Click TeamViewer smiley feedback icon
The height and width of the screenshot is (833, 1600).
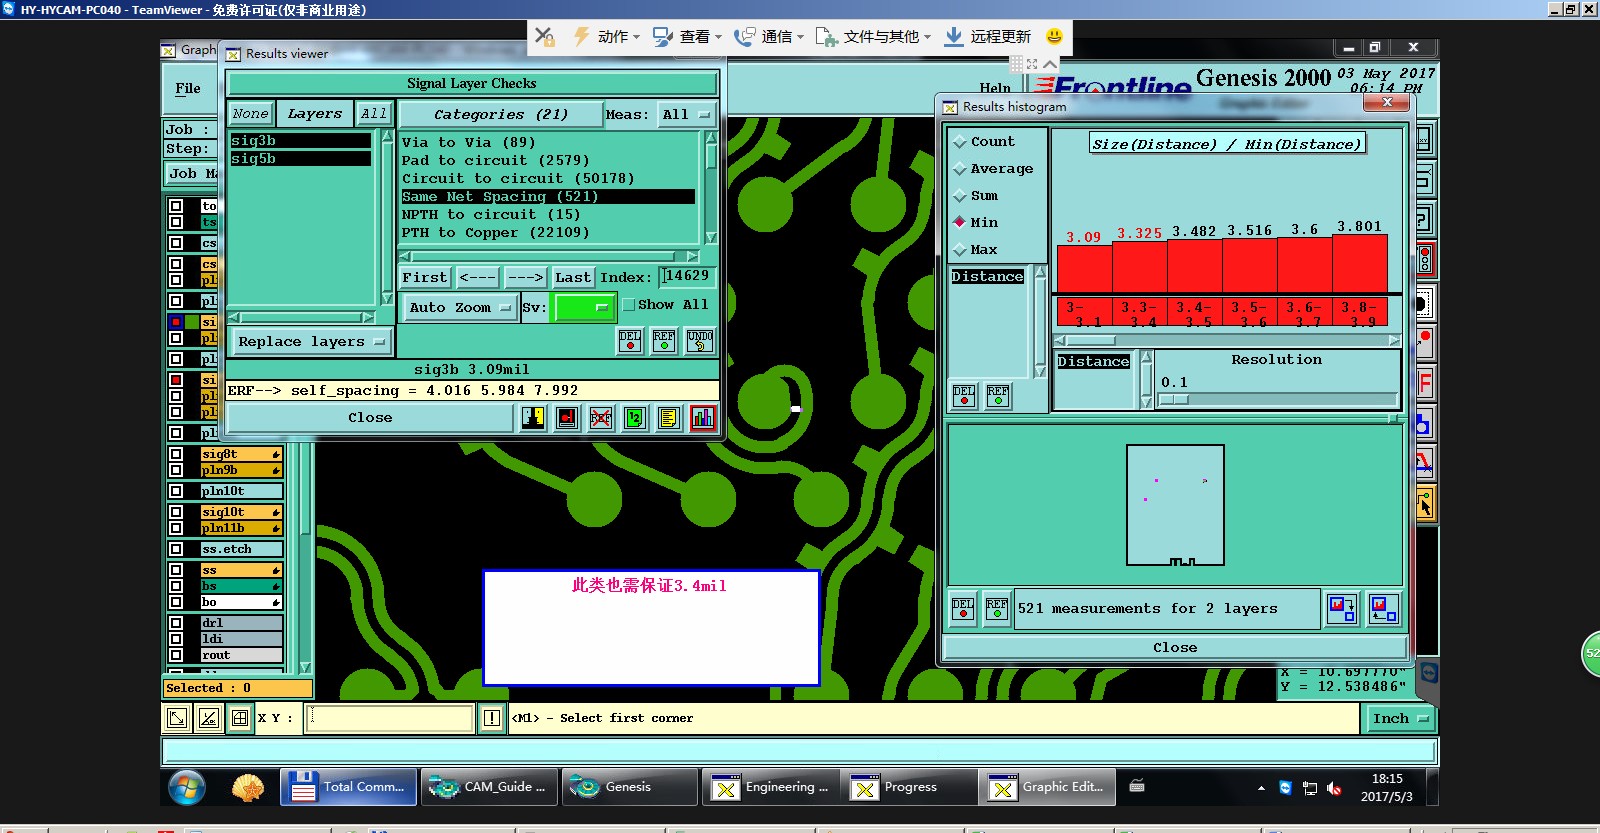pyautogui.click(x=1054, y=36)
